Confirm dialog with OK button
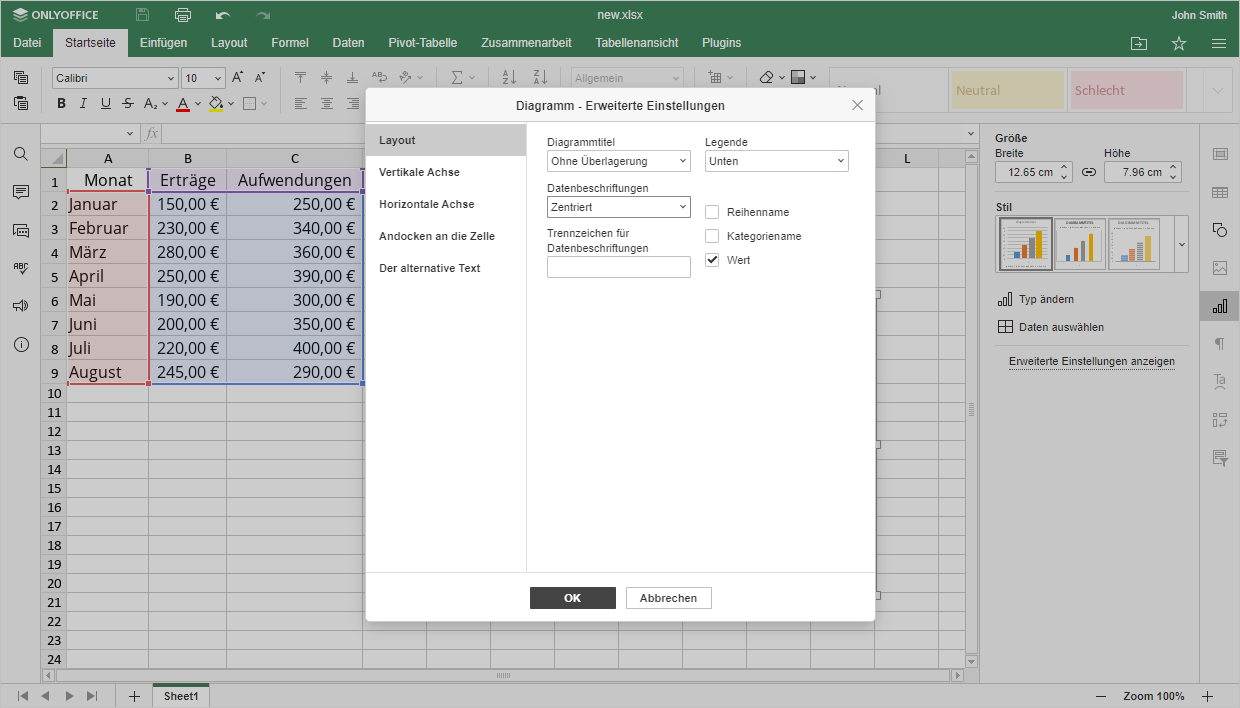1240x708 pixels. [x=572, y=598]
